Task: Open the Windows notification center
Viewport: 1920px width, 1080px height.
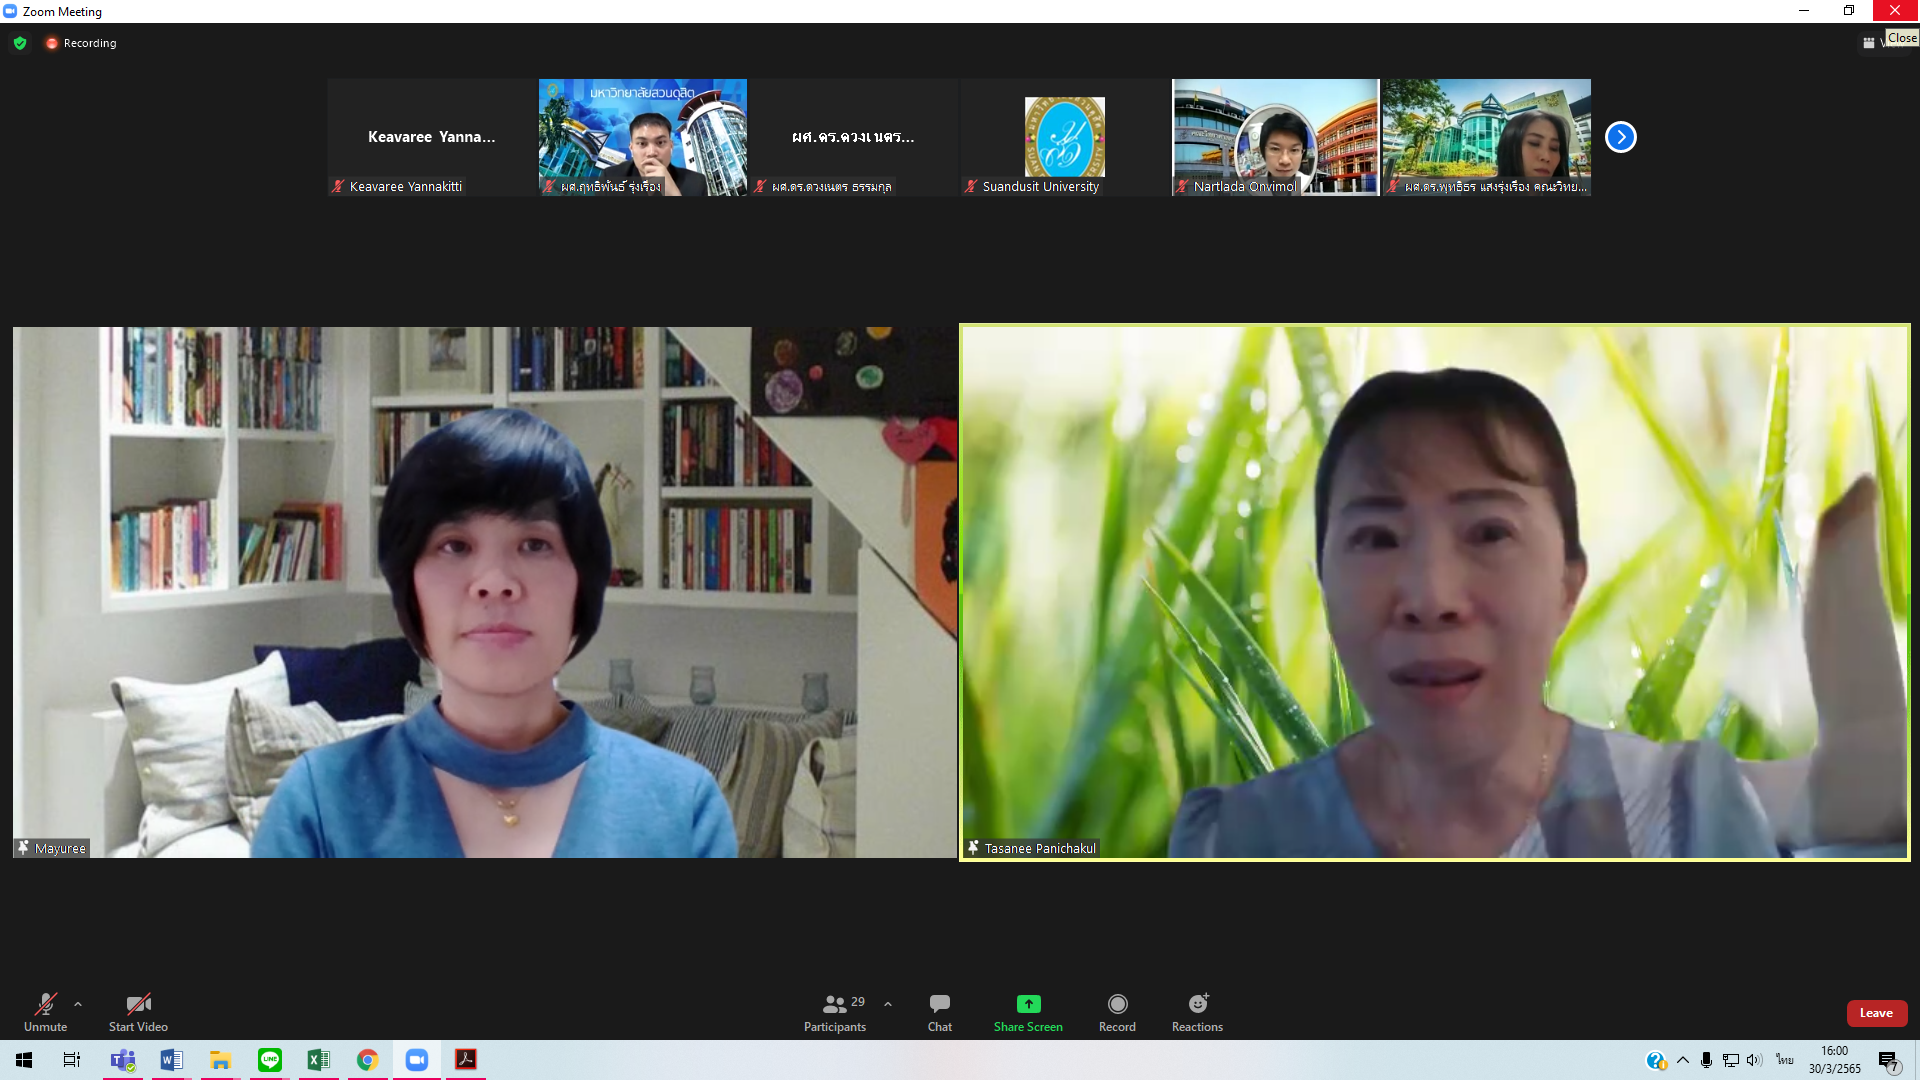Action: [1888, 1061]
